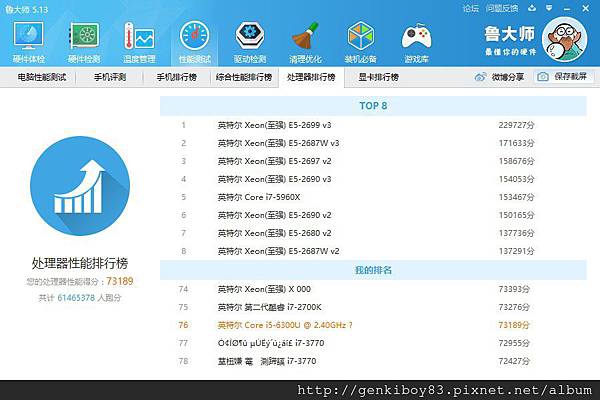The height and width of the screenshot is (400, 600).
Task: Open the 驱动检测 driver detection icon
Action: pos(250,42)
